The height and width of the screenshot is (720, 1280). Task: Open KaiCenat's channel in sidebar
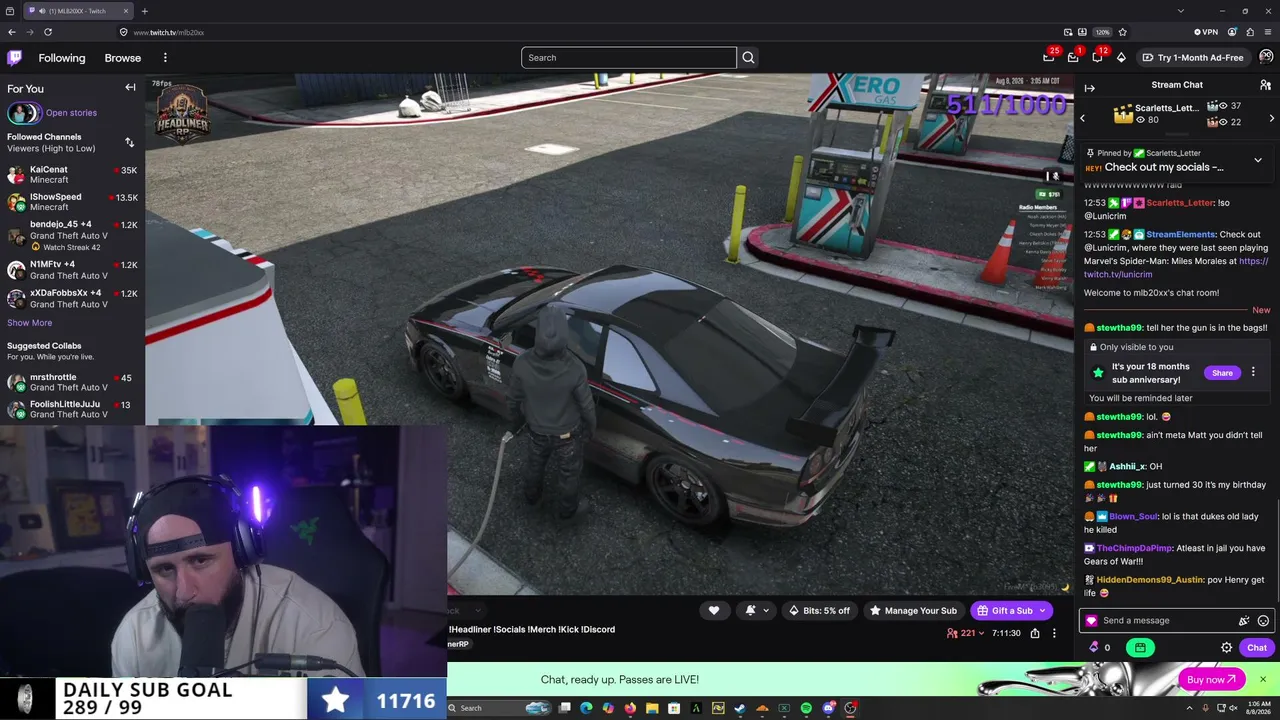click(x=72, y=175)
